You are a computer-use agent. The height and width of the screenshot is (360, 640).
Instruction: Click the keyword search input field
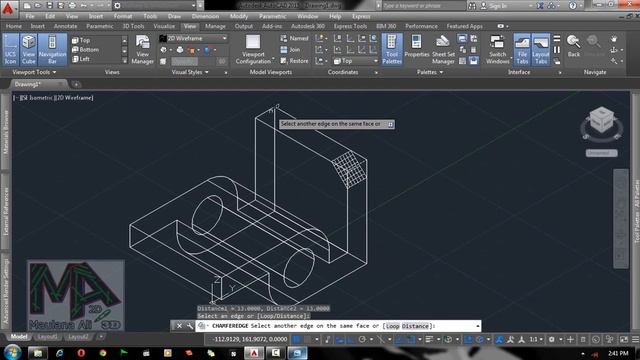423,6
